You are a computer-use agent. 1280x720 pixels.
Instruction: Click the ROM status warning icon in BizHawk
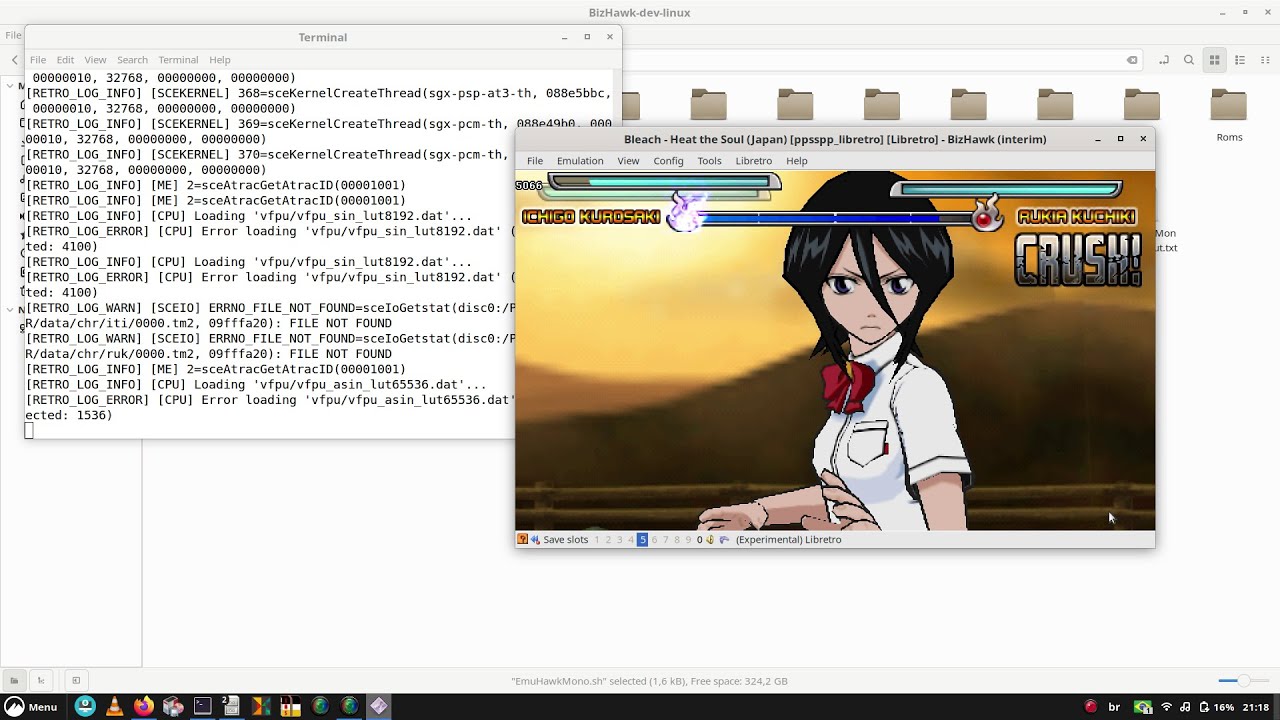[x=522, y=540]
